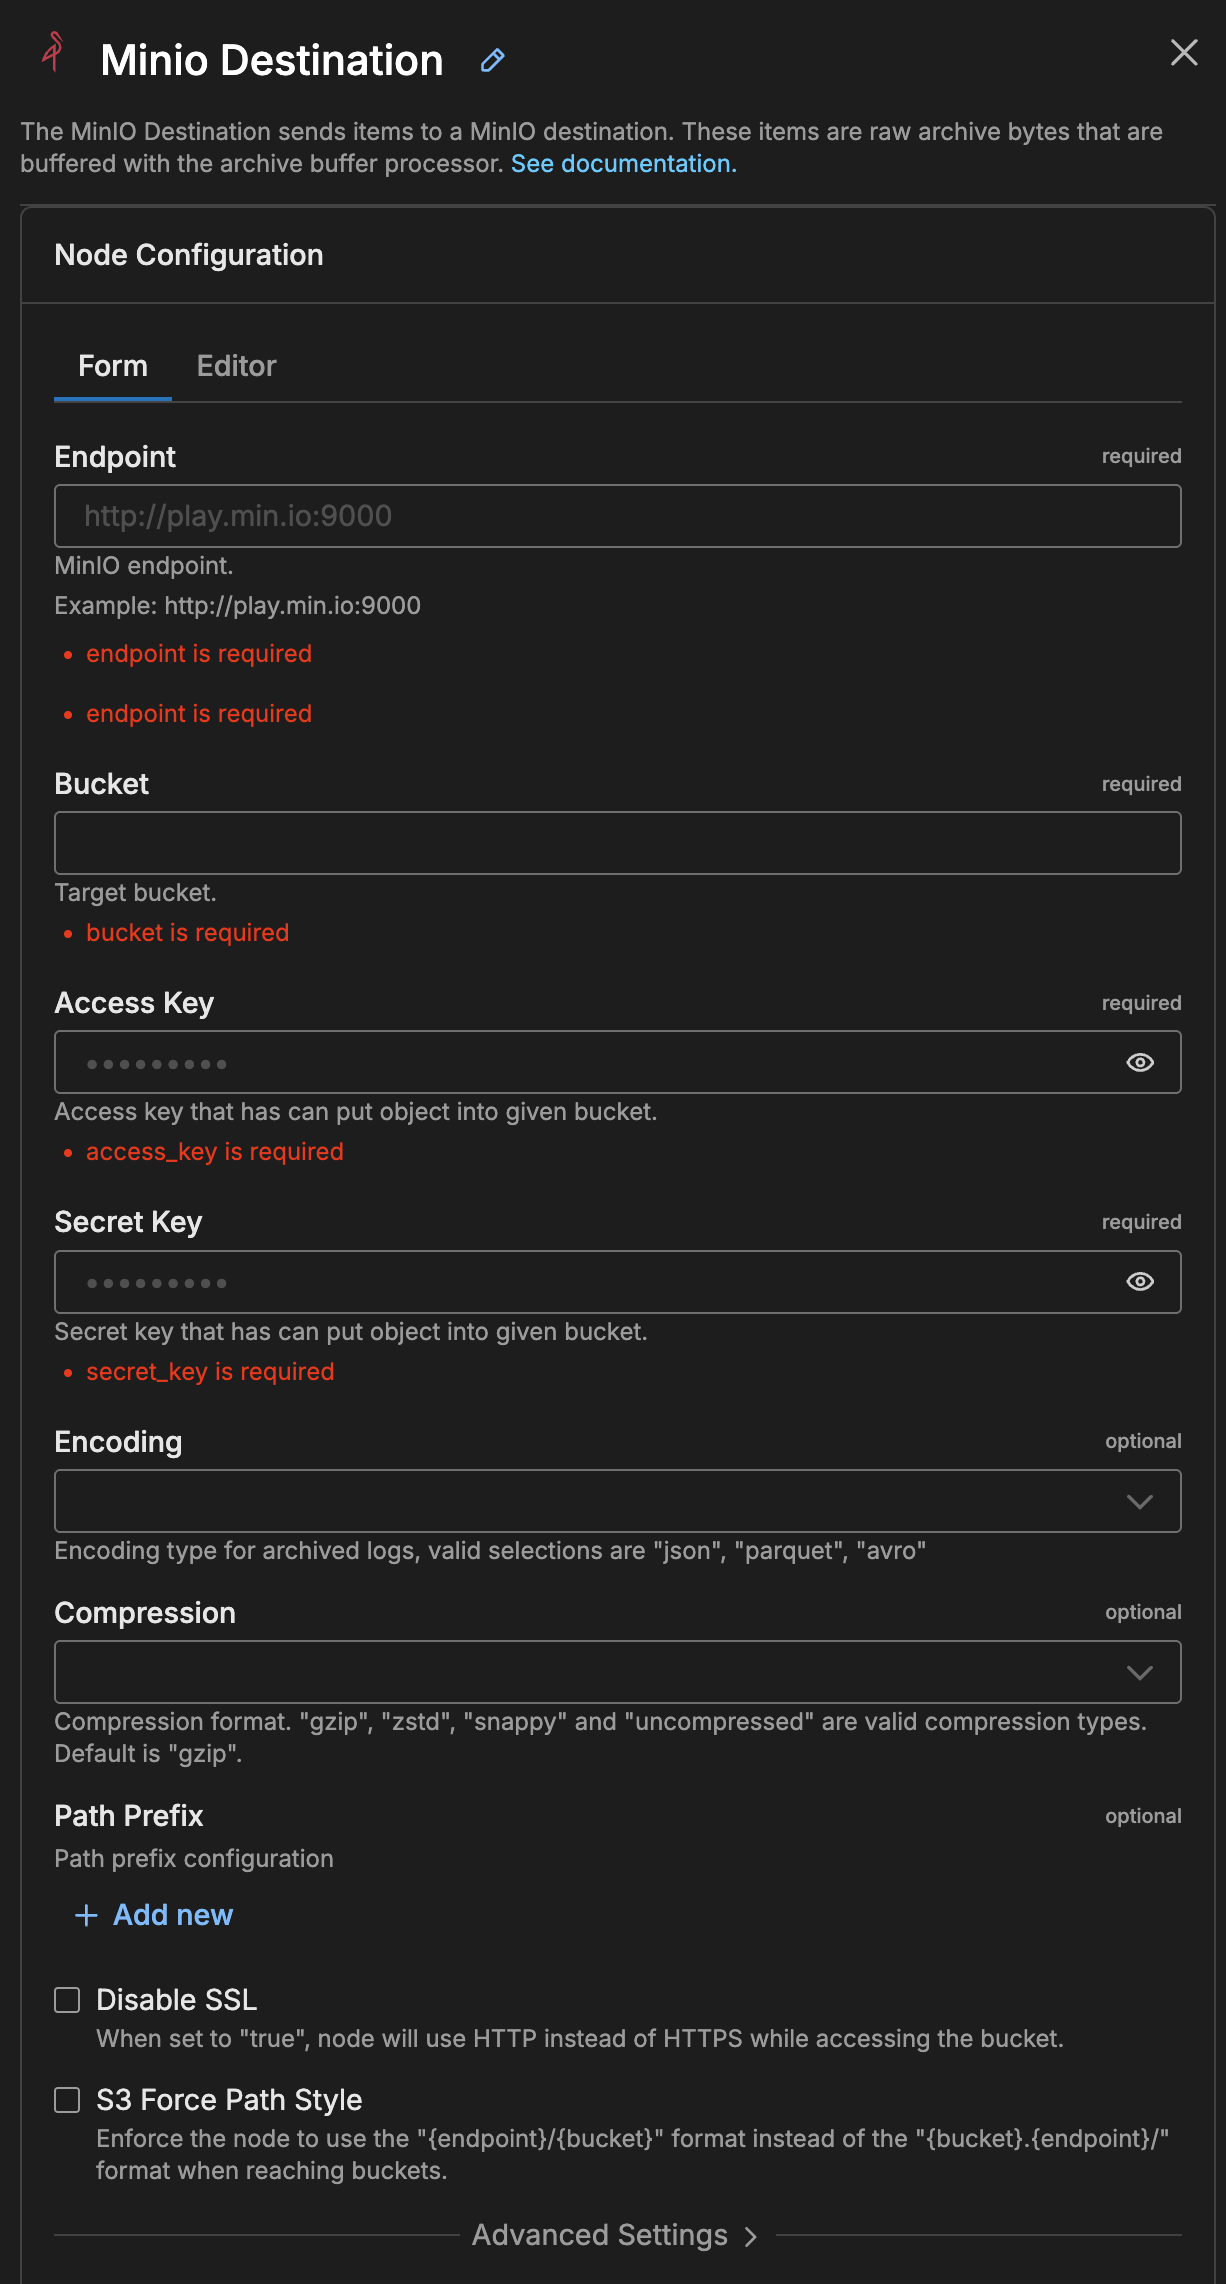The image size is (1226, 2284).
Task: Expand Advanced Settings section
Action: 614,2235
